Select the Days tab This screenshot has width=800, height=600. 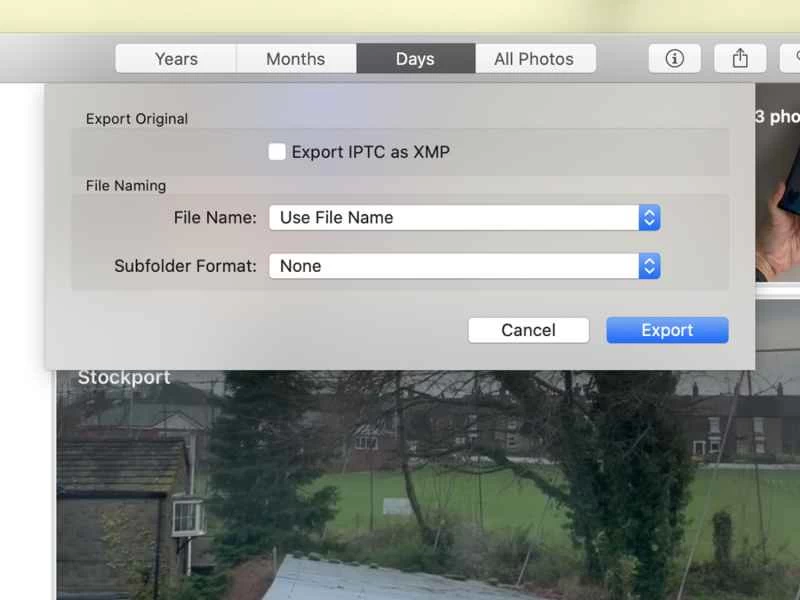point(415,58)
